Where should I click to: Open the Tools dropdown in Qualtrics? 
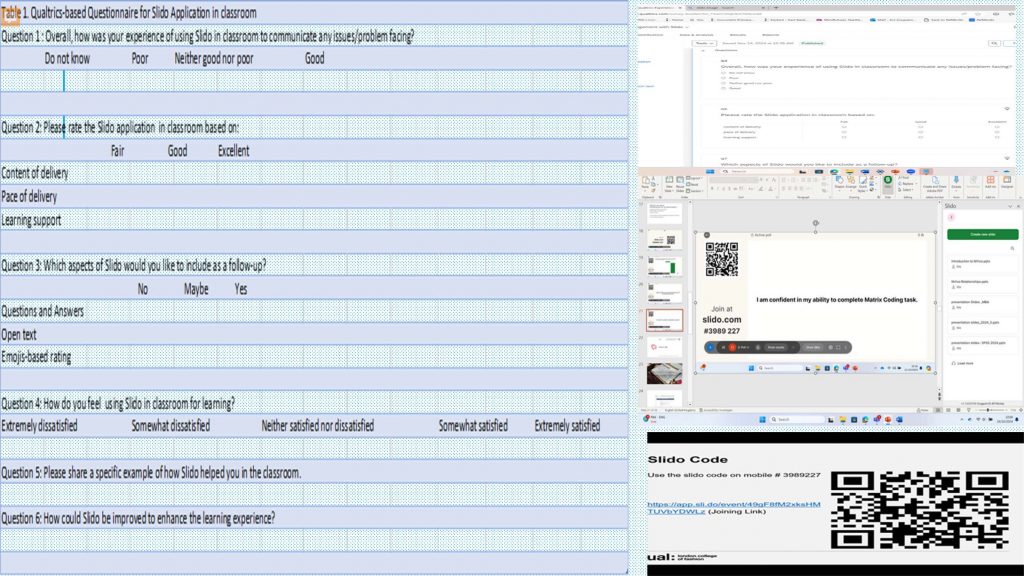click(x=704, y=43)
